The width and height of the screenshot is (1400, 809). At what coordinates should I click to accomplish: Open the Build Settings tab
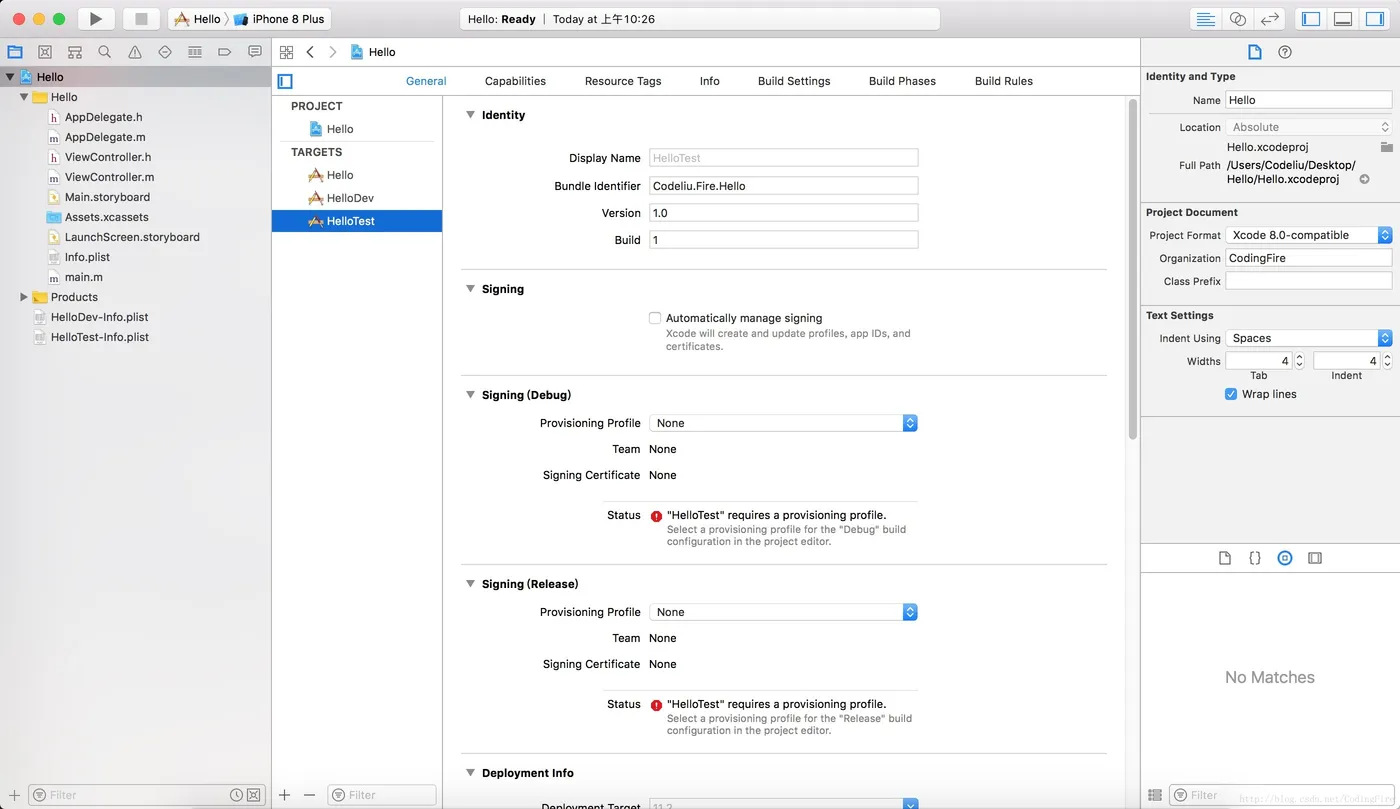(x=794, y=81)
